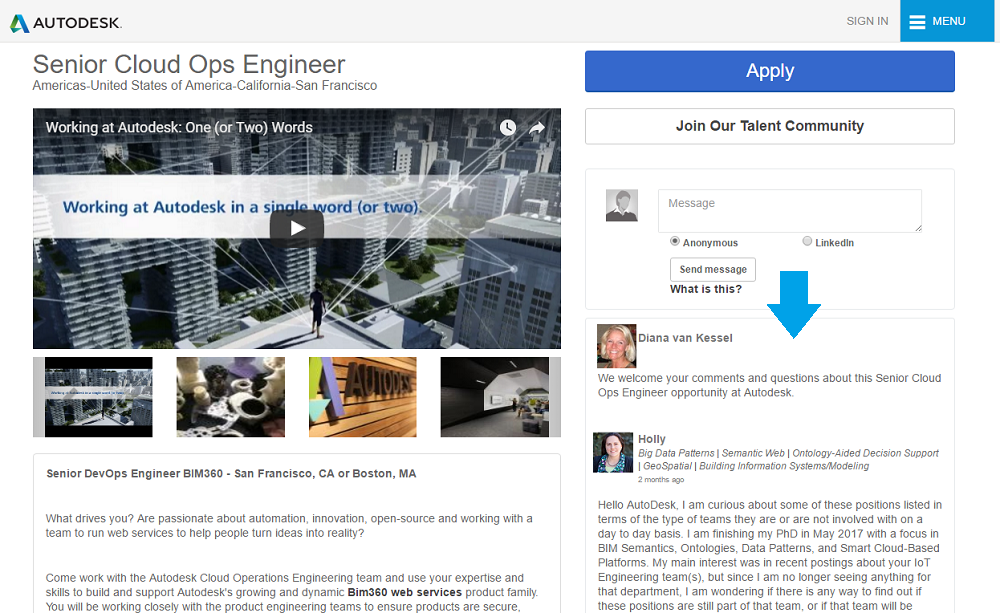Click Holly's 'Hello AutoDesk' comment text
This screenshot has width=1000, height=613.
click(770, 555)
